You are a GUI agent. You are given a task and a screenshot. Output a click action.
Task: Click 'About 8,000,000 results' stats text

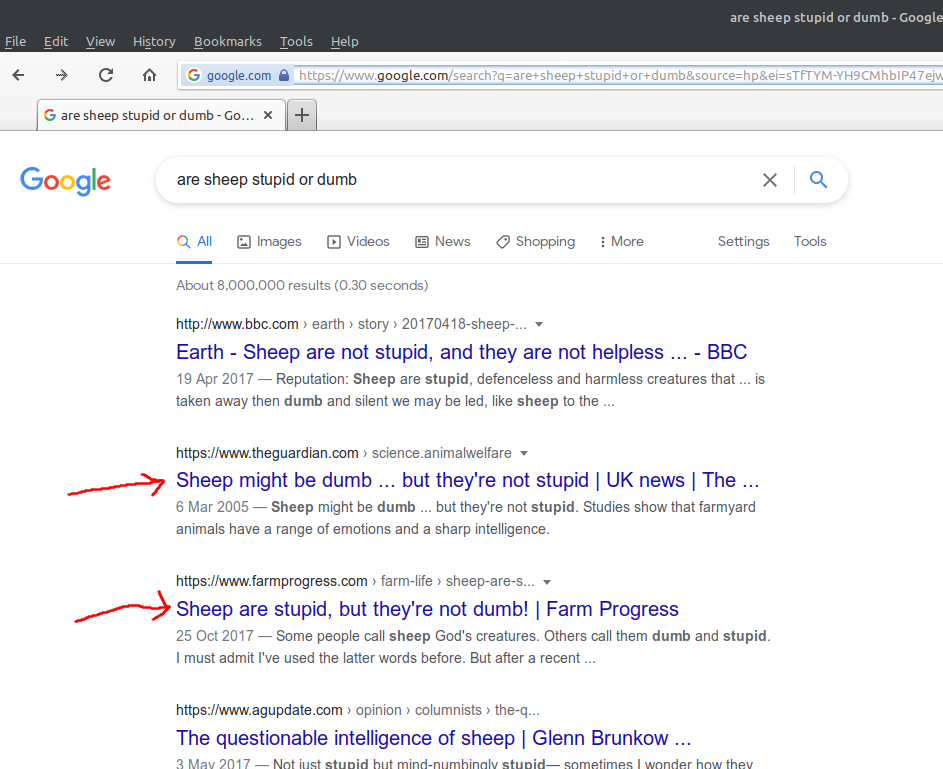click(x=302, y=285)
